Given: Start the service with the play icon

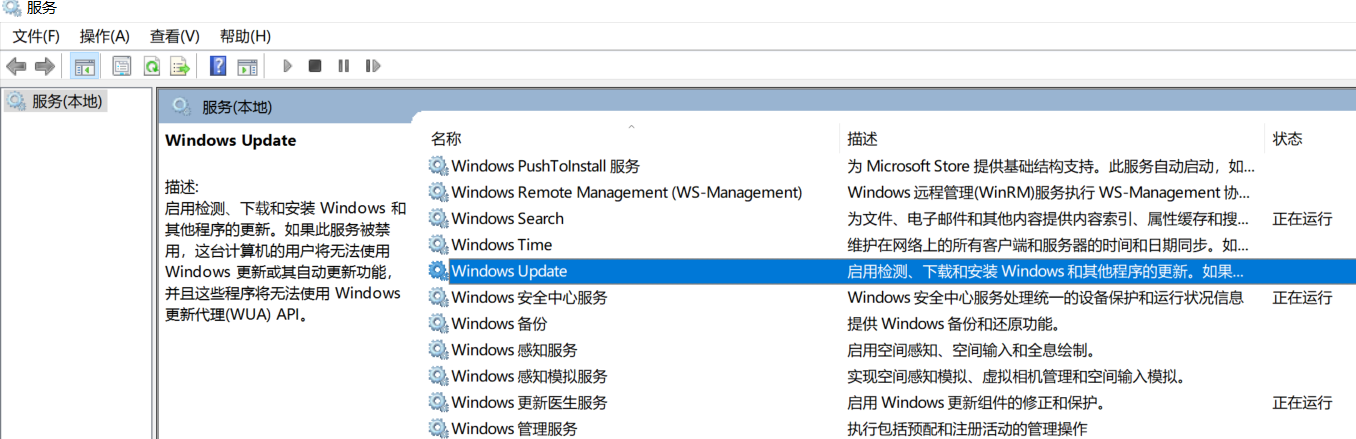Looking at the screenshot, I should 287,66.
